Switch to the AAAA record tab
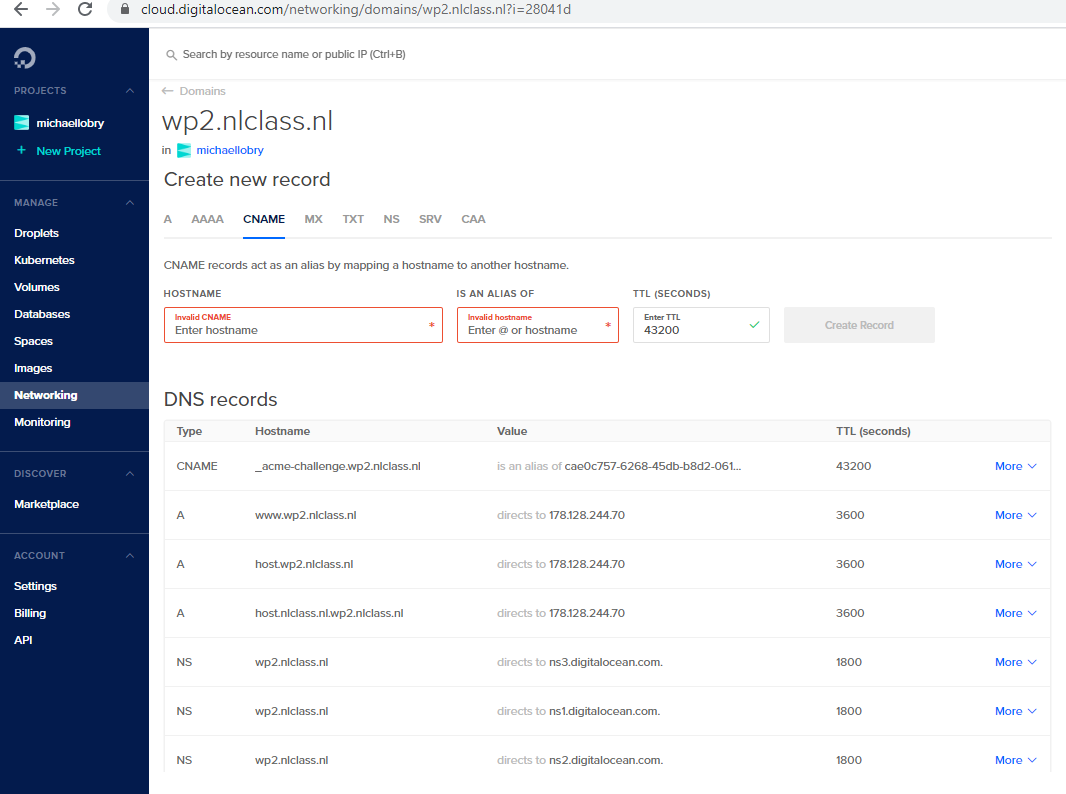Image resolution: width=1066 pixels, height=794 pixels. pyautogui.click(x=207, y=219)
